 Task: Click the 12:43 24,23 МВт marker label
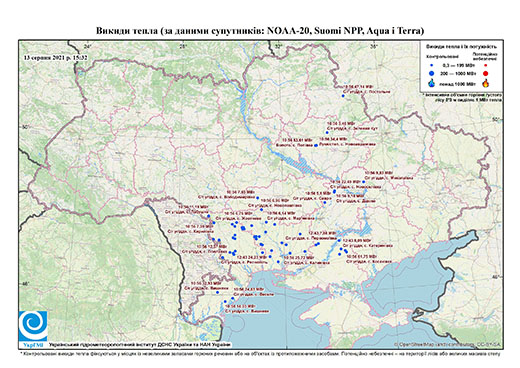[252, 257]
